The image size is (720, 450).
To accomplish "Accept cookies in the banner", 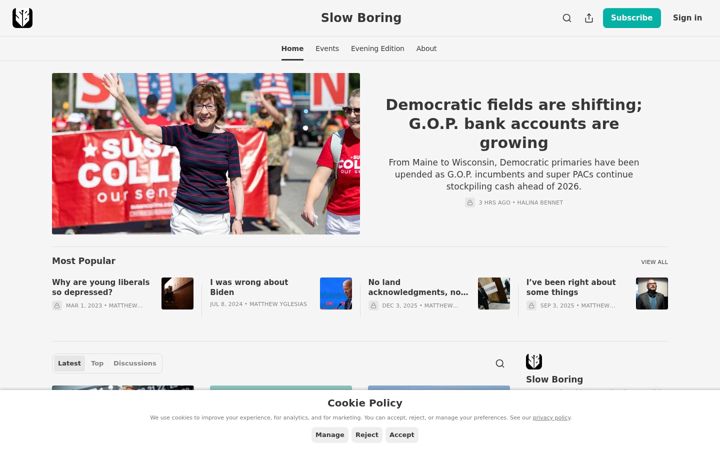I will point(402,435).
